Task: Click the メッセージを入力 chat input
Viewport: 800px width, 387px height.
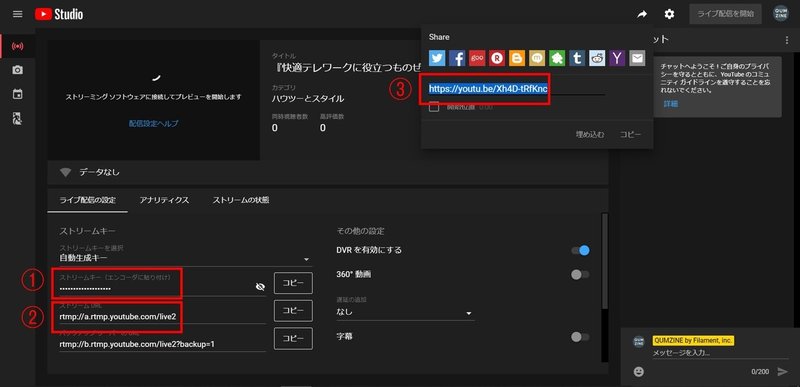Action: [720, 352]
